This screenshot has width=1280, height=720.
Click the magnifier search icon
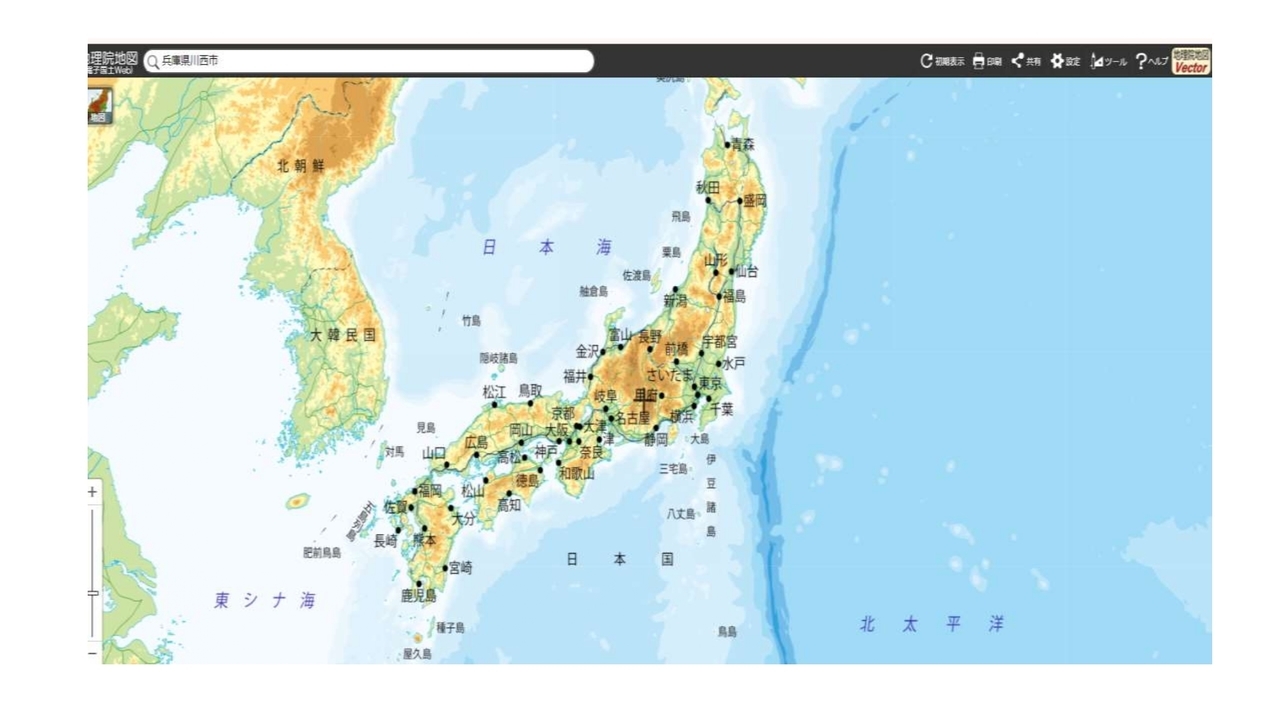153,62
